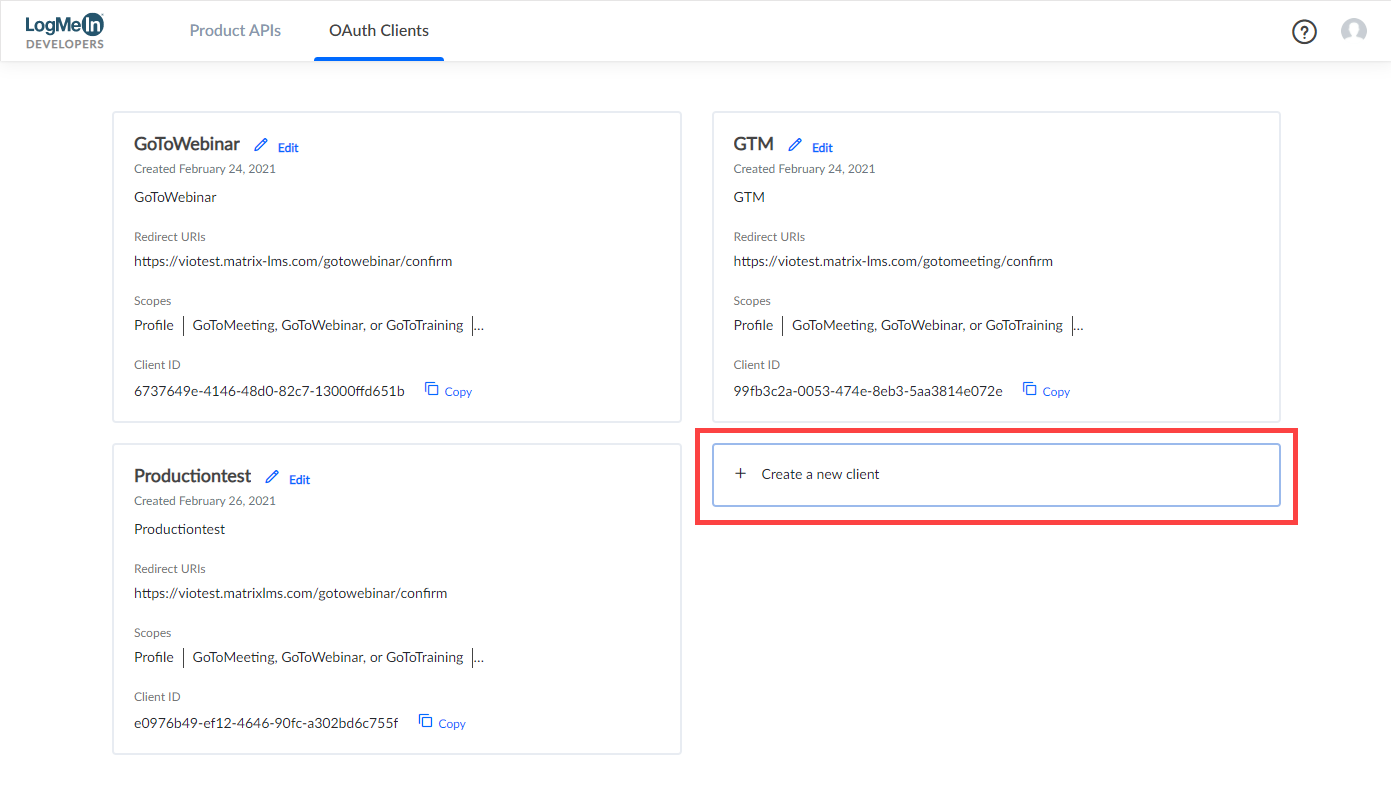The width and height of the screenshot is (1391, 786).
Task: Select the OAuth Clients tab
Action: (x=379, y=31)
